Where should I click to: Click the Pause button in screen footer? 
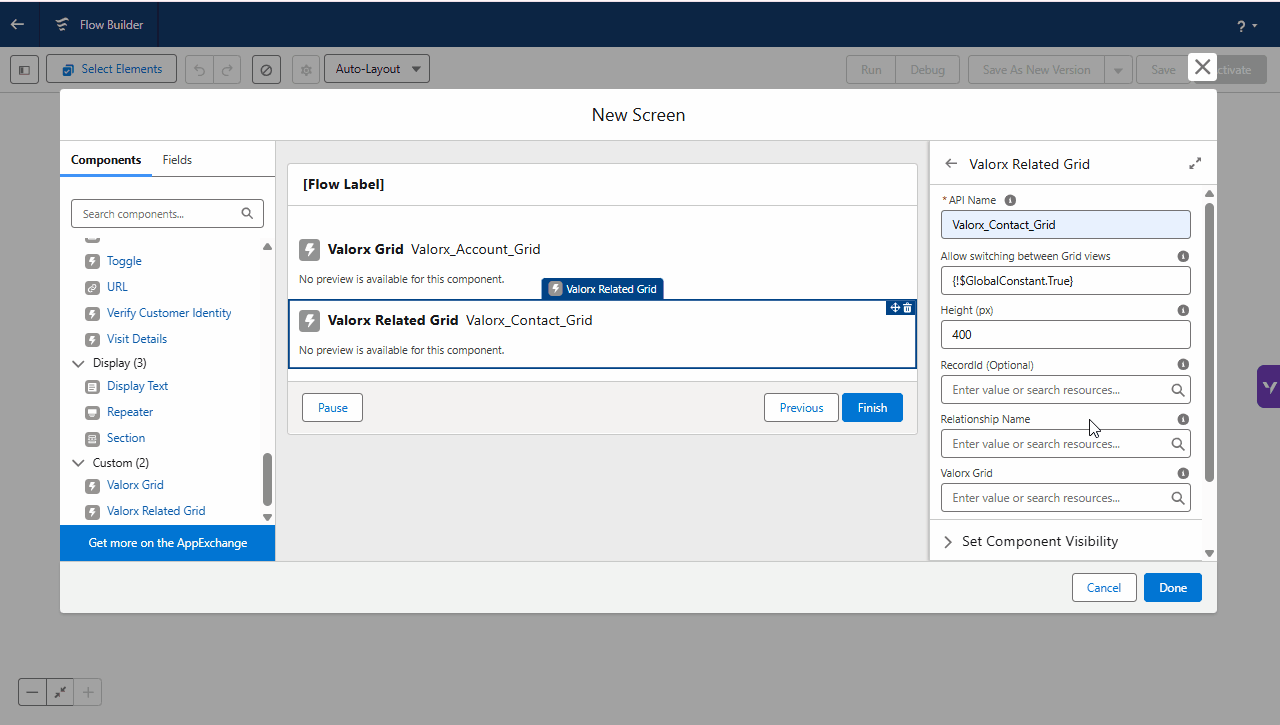click(x=332, y=408)
